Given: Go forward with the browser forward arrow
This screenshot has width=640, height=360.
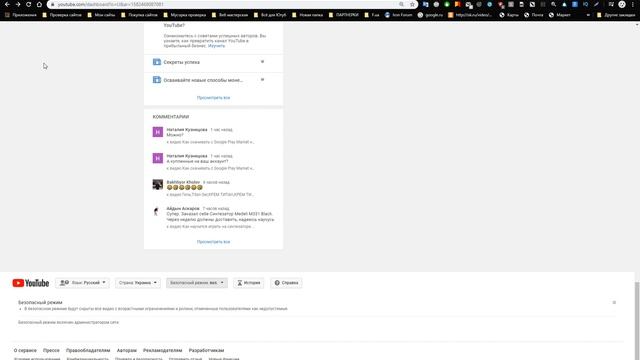Looking at the screenshot, I should tap(18, 4).
